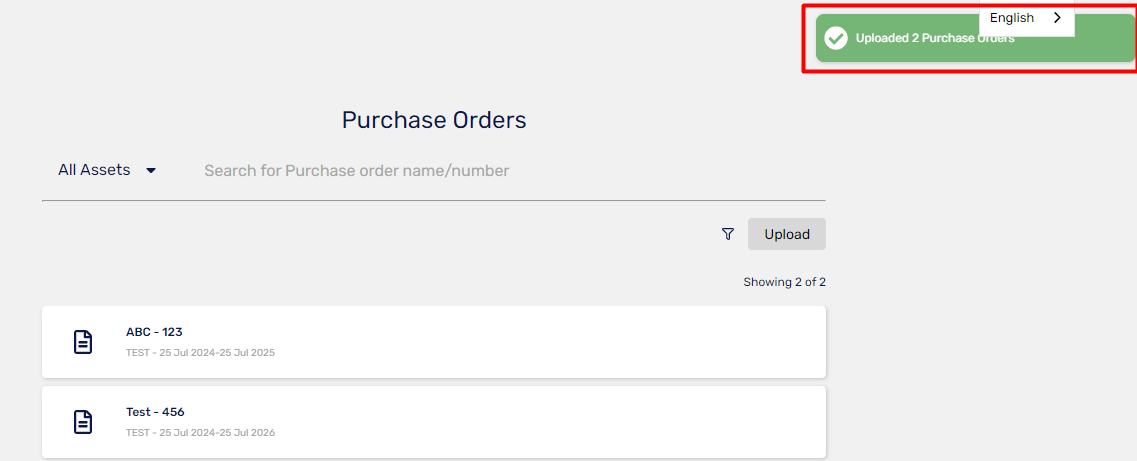Focus the purchase order search field

click(508, 170)
